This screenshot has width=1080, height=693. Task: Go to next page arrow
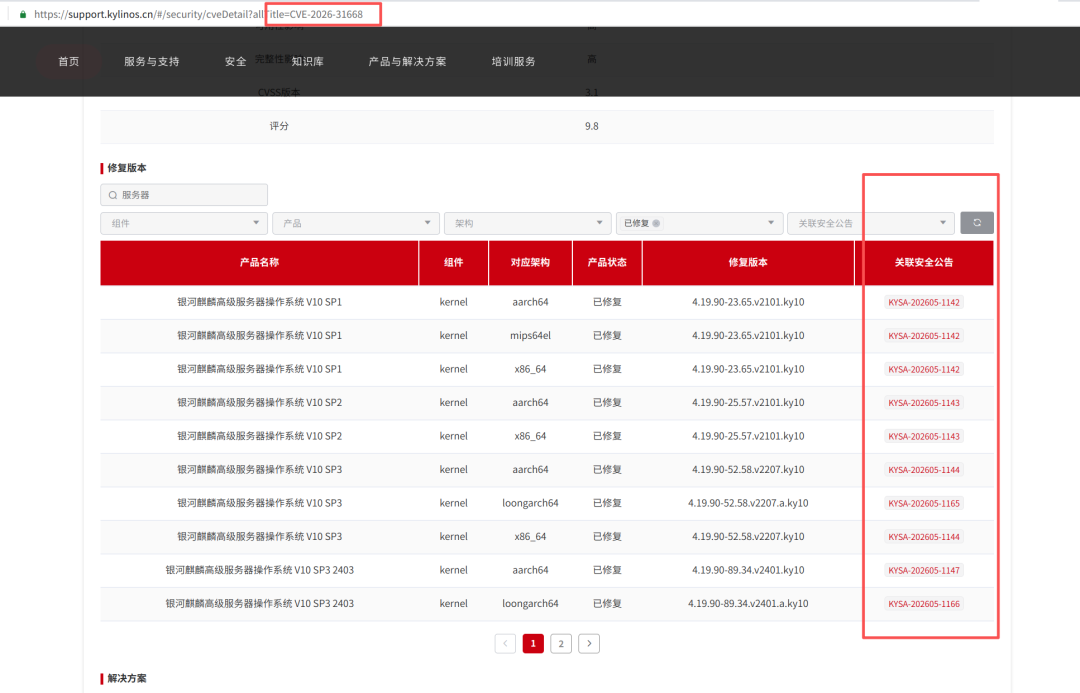pyautogui.click(x=589, y=643)
